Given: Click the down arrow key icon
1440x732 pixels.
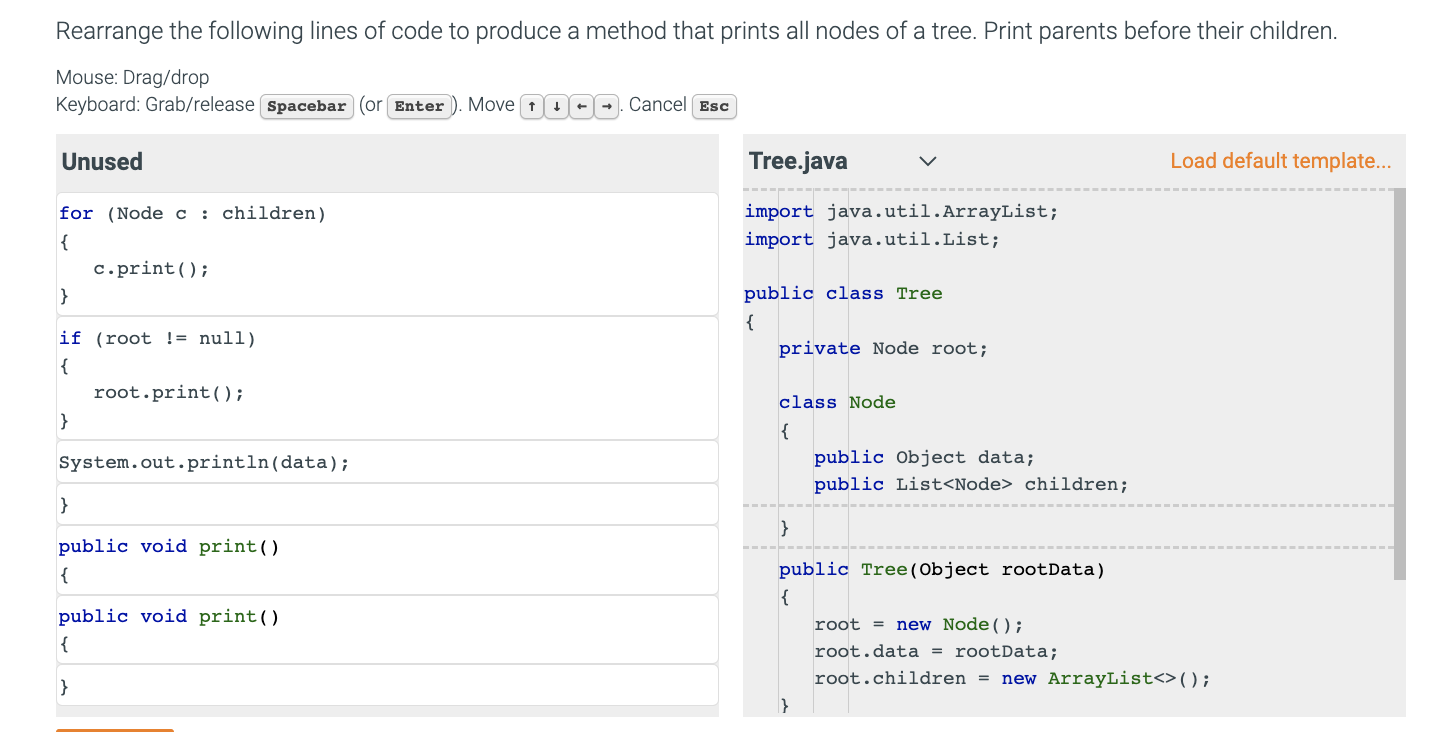Looking at the screenshot, I should tap(557, 106).
